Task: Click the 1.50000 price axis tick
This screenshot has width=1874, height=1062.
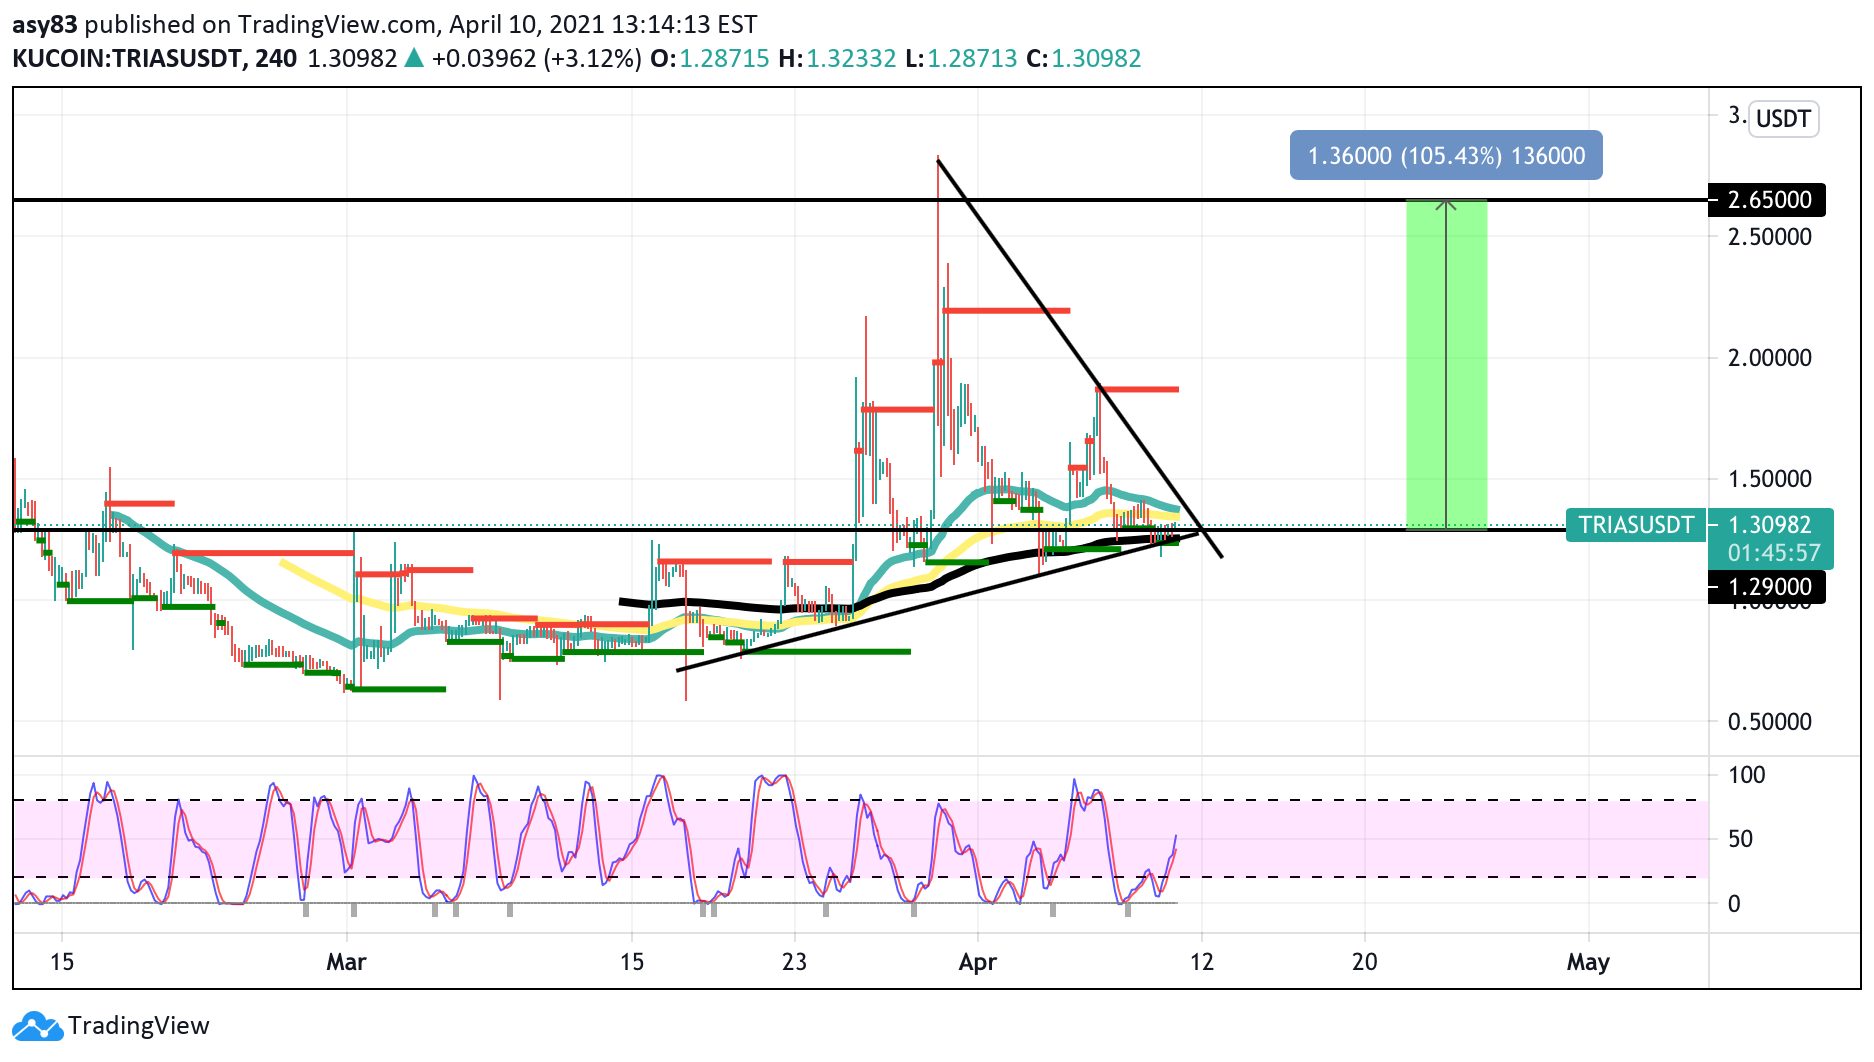Action: coord(1769,479)
